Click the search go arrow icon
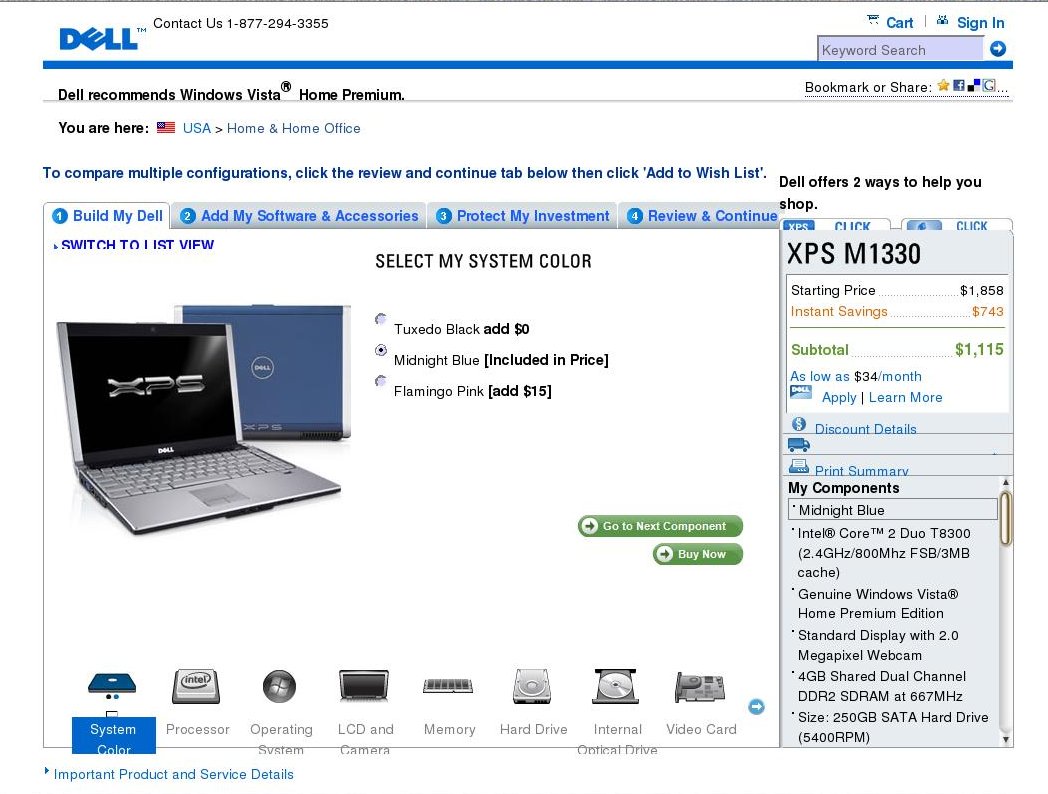 point(998,49)
